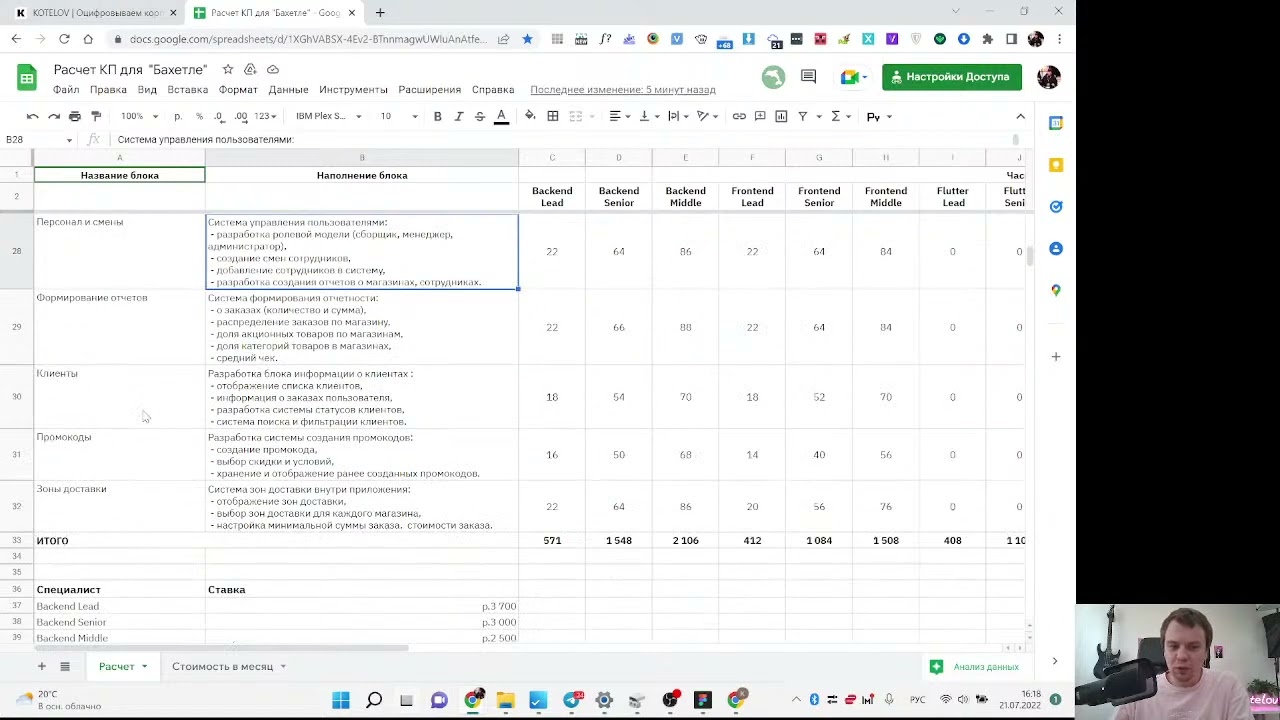The height and width of the screenshot is (720, 1280).
Task: Open Windows taskbar search
Action: pyautogui.click(x=374, y=700)
